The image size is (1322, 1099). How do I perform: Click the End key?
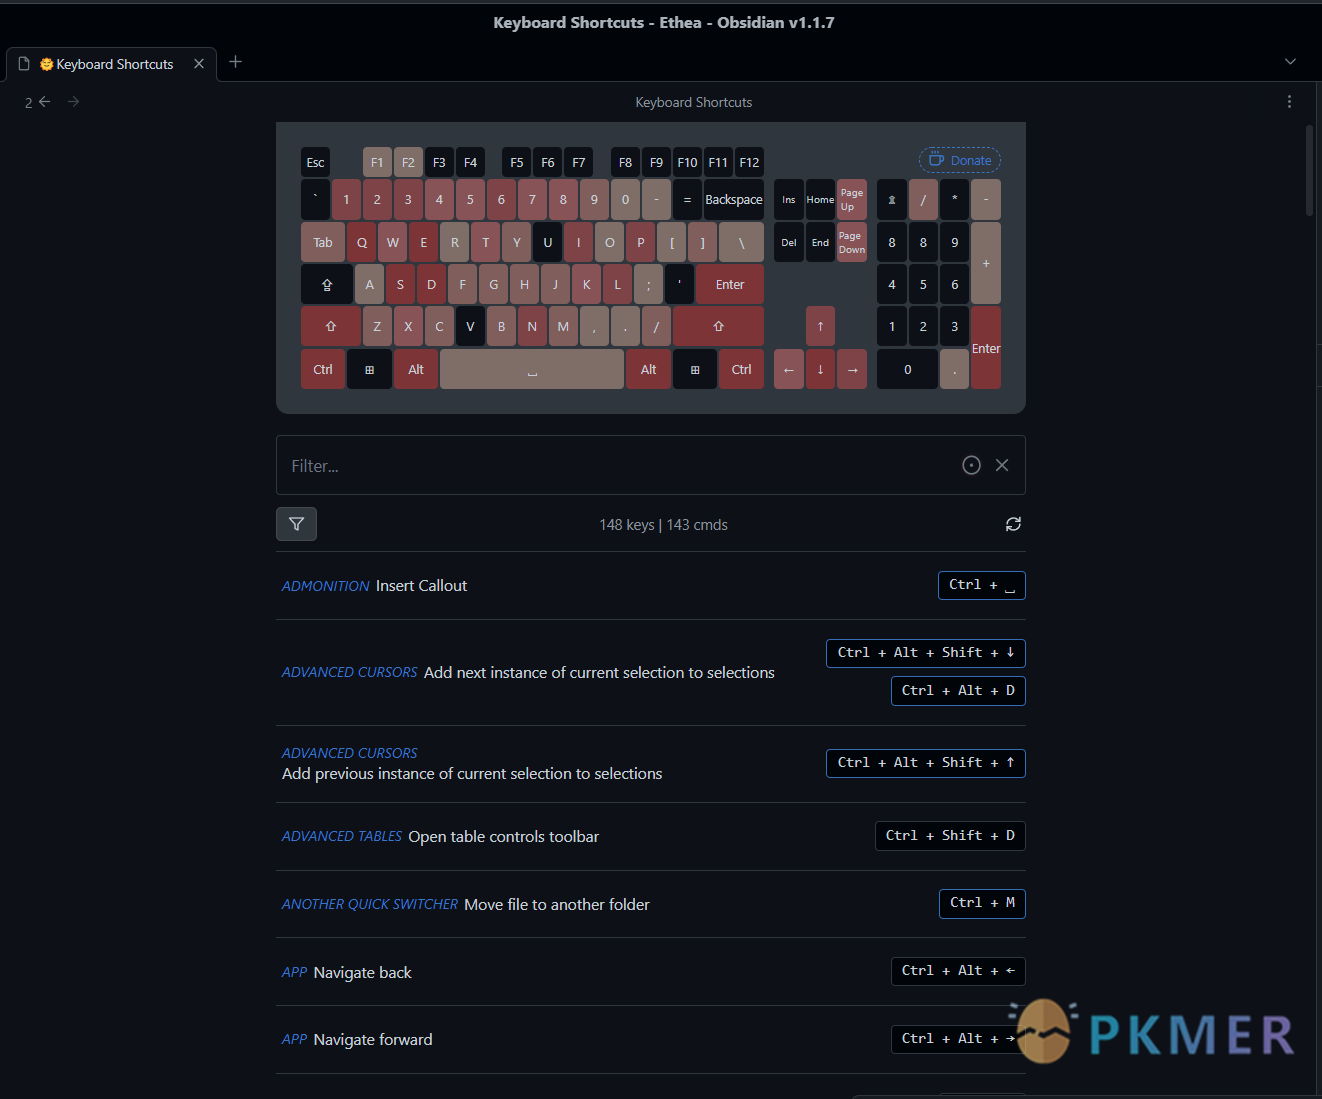(x=820, y=242)
